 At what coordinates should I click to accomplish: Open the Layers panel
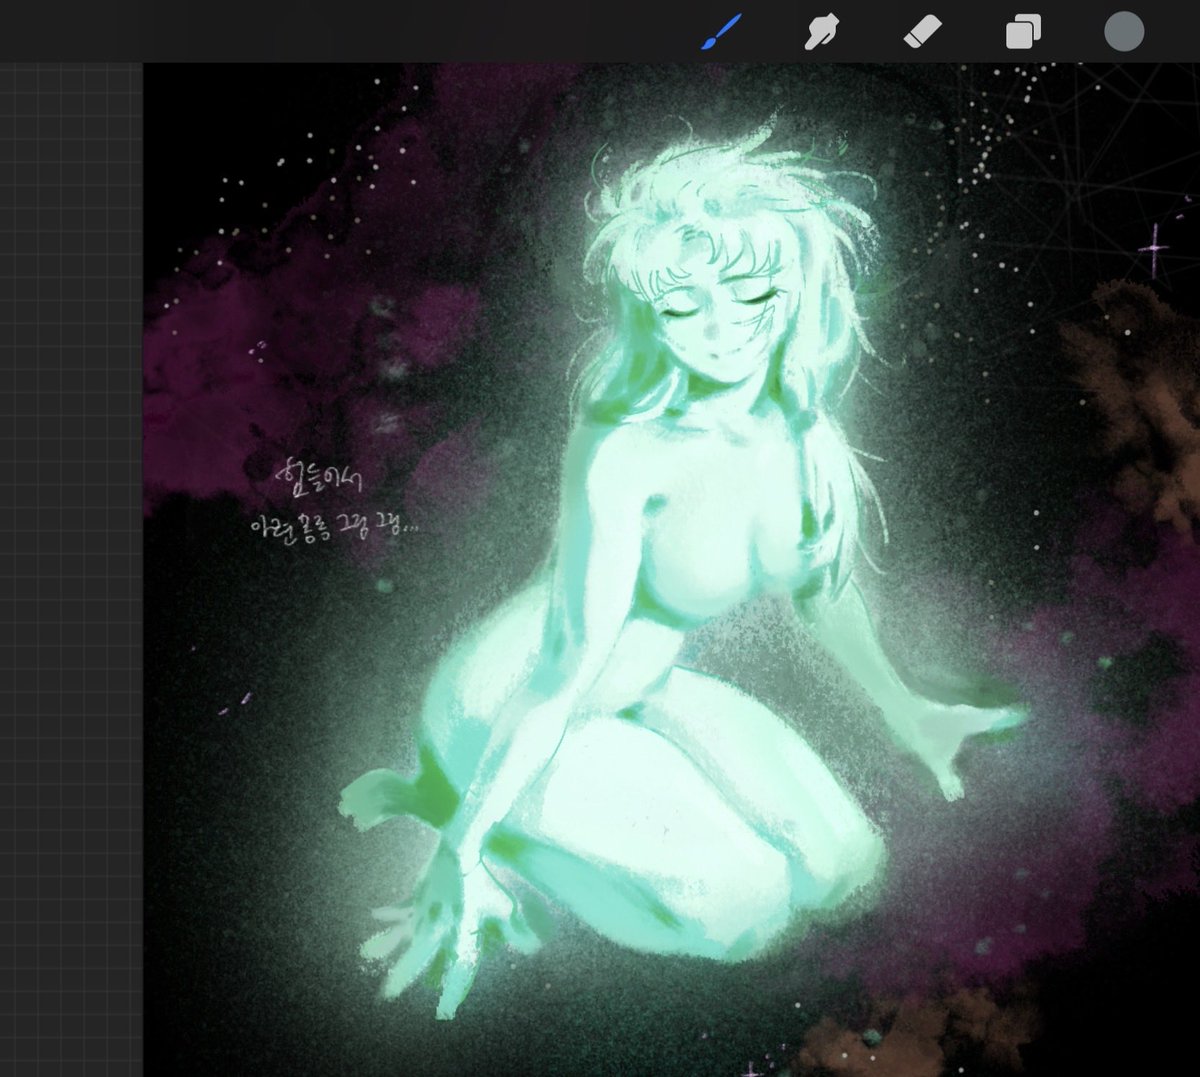click(x=1023, y=32)
